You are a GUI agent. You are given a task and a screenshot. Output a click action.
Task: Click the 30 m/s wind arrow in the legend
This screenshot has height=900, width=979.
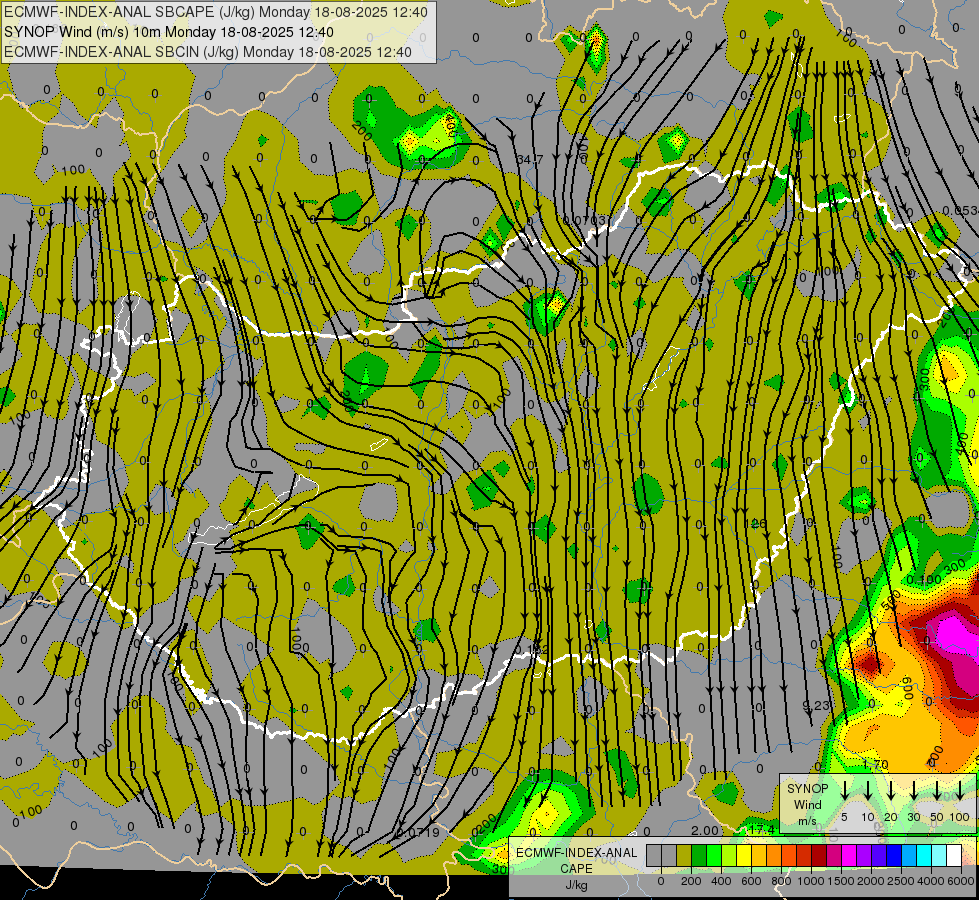(913, 790)
